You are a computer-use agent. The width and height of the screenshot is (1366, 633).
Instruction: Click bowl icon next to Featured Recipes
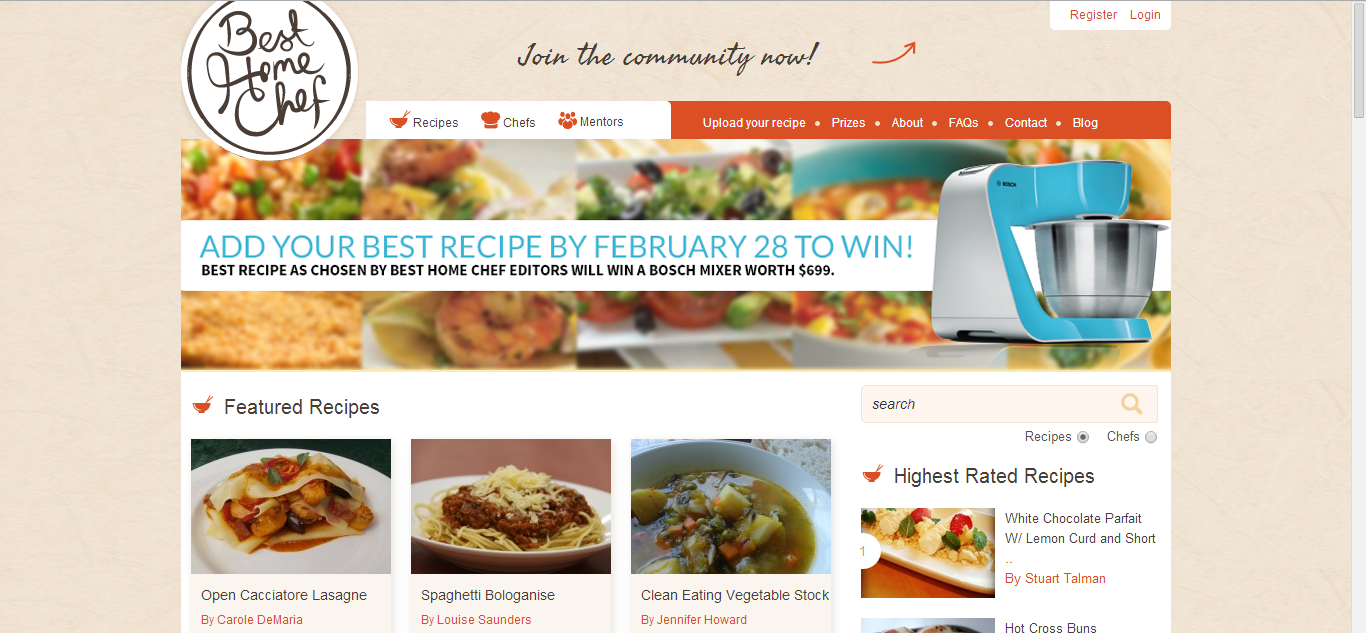(203, 405)
